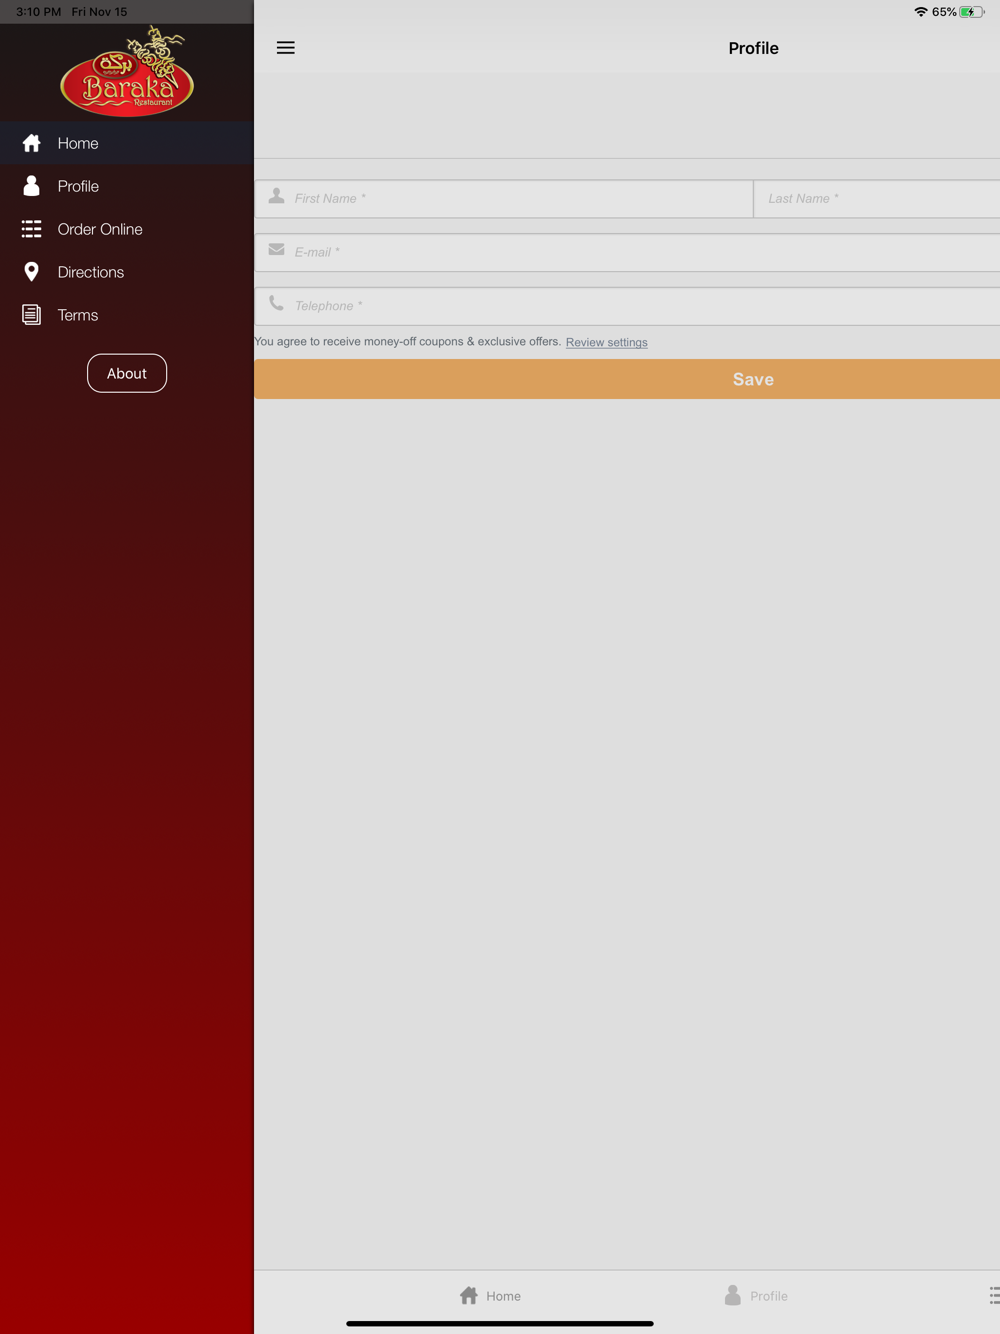Open Terms from sidebar
1000x1334 pixels.
click(x=127, y=315)
